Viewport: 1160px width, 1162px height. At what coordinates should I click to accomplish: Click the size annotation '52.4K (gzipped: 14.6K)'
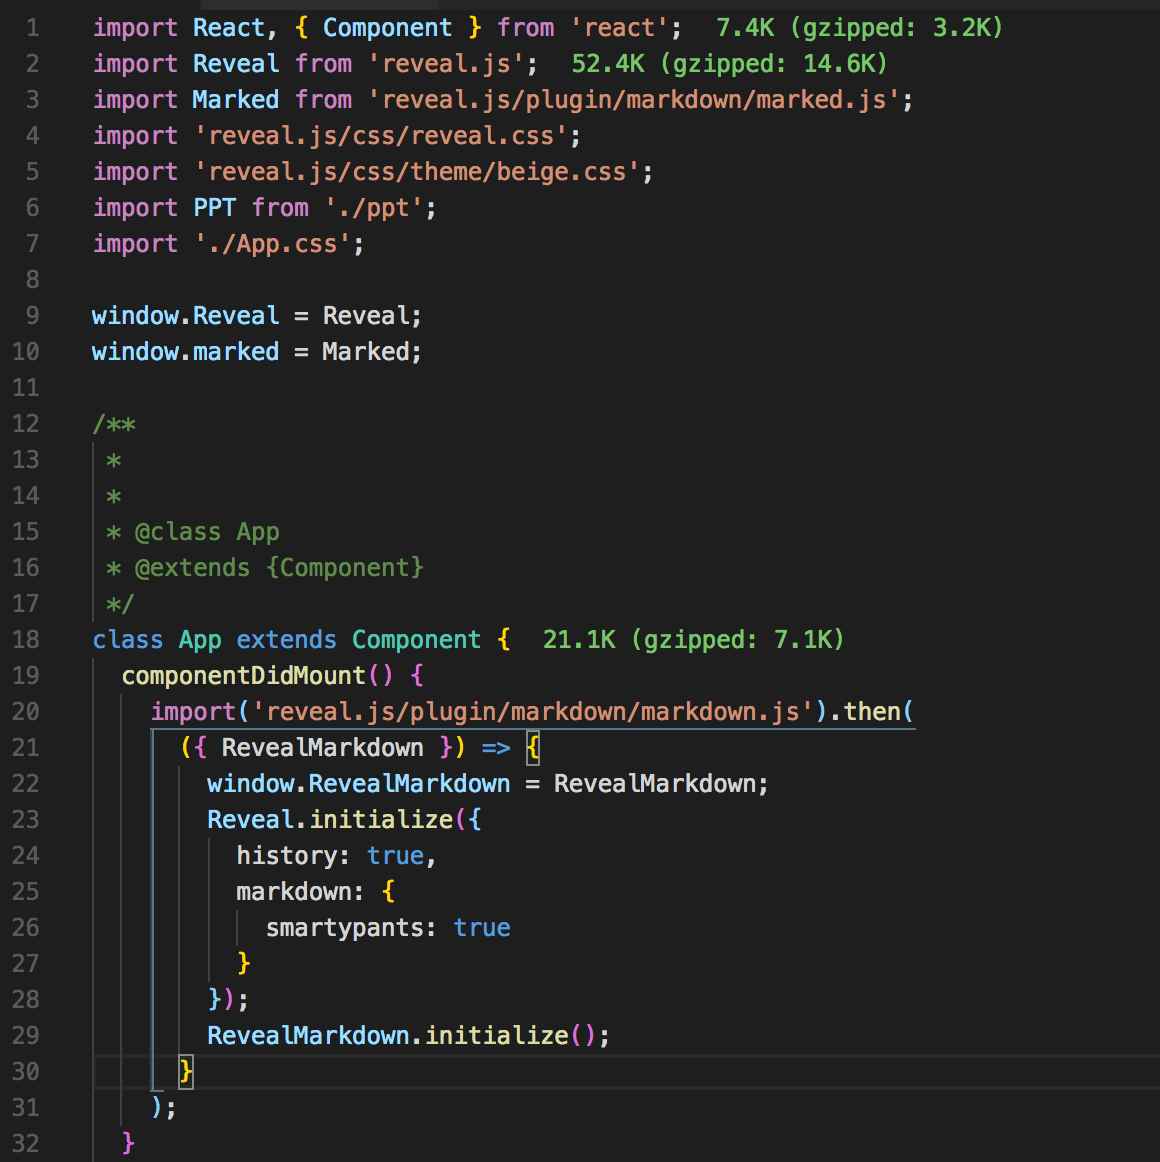(729, 64)
